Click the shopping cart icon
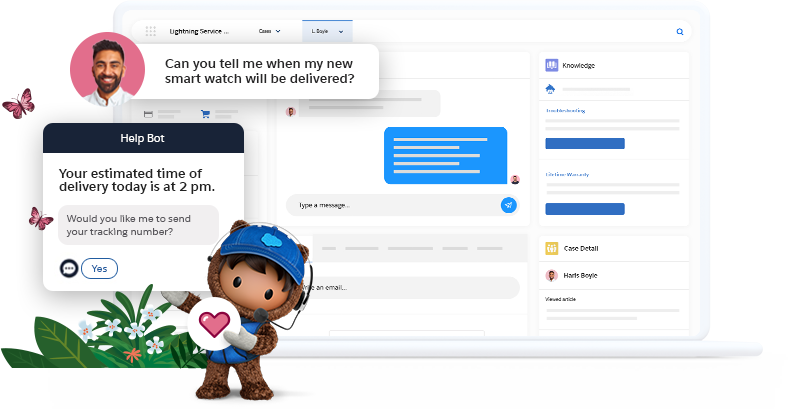 (x=205, y=114)
